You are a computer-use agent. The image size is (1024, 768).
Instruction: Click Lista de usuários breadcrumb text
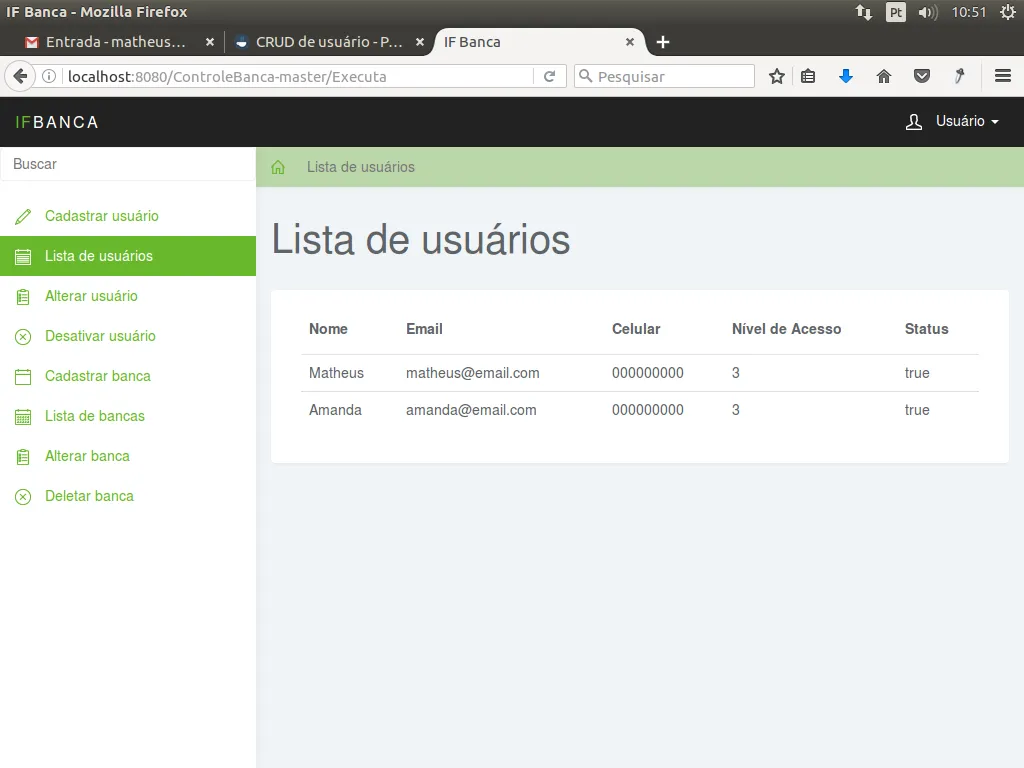pos(360,167)
